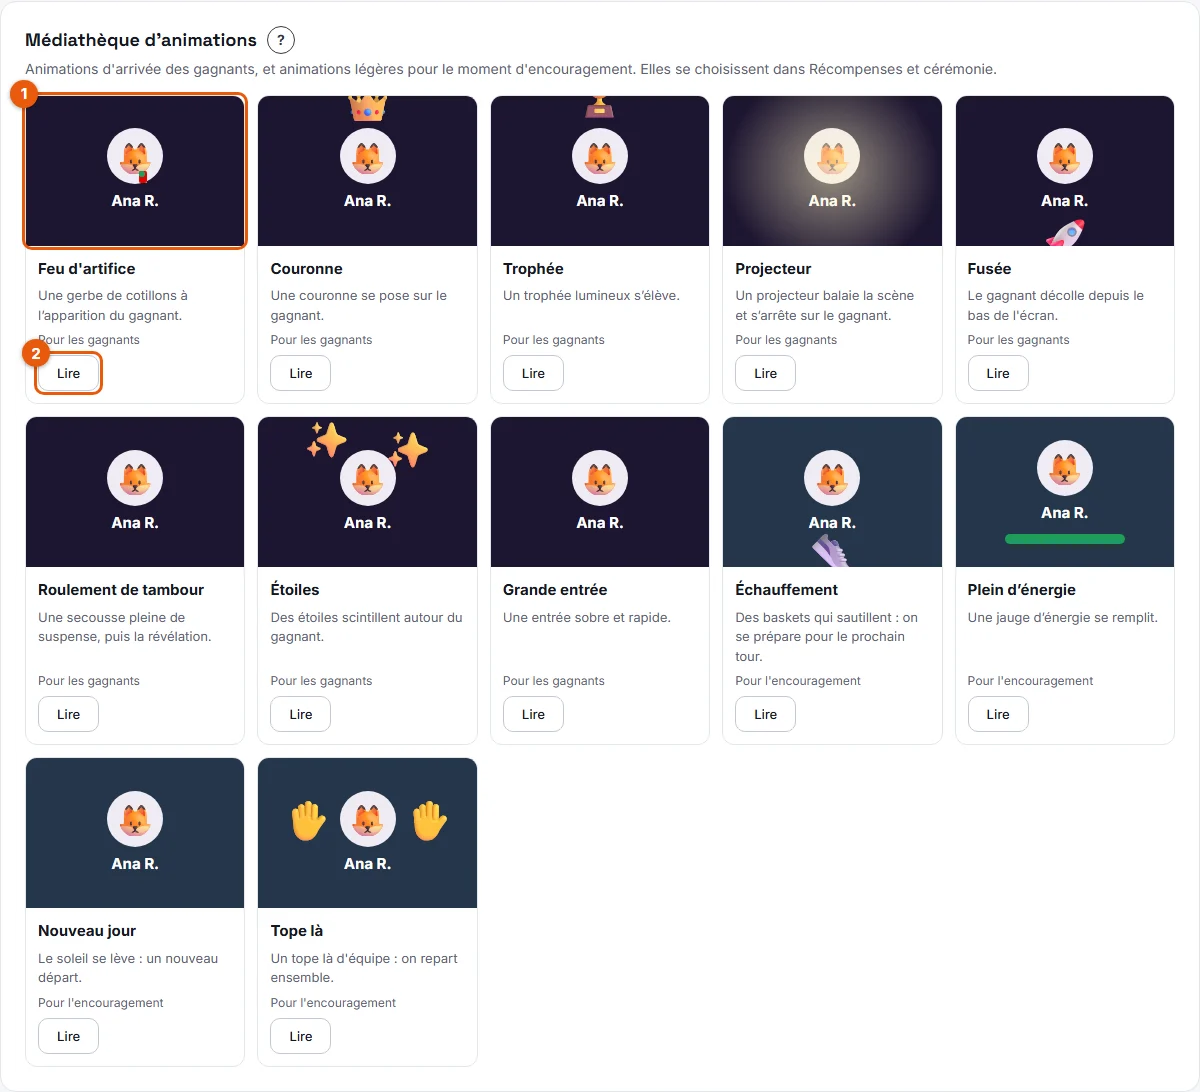Select the Étoiles sparkles preview thumbnail
Viewport: 1200px width, 1092px height.
tap(367, 492)
